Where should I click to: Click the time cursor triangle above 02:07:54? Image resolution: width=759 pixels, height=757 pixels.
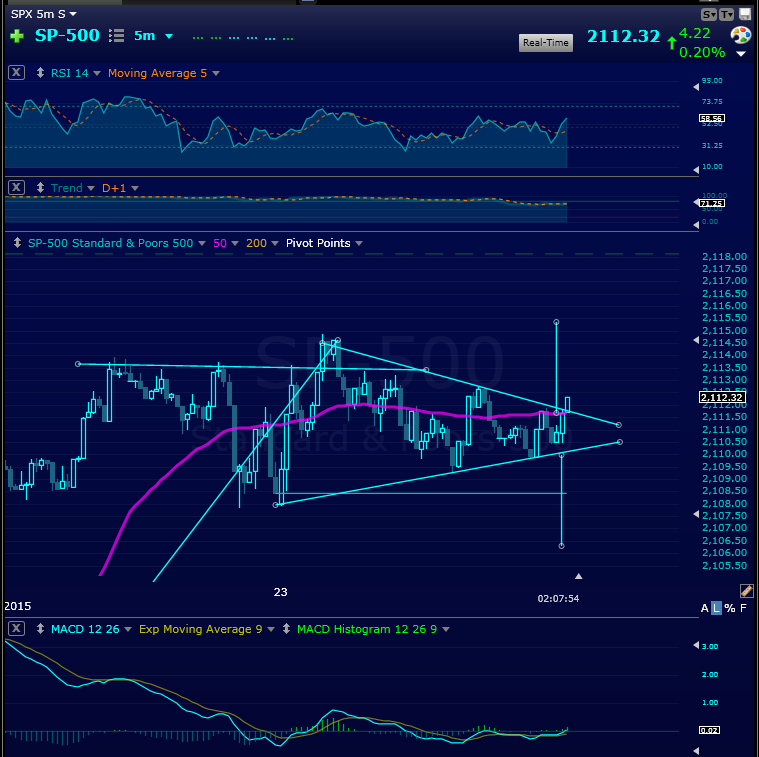tap(578, 576)
